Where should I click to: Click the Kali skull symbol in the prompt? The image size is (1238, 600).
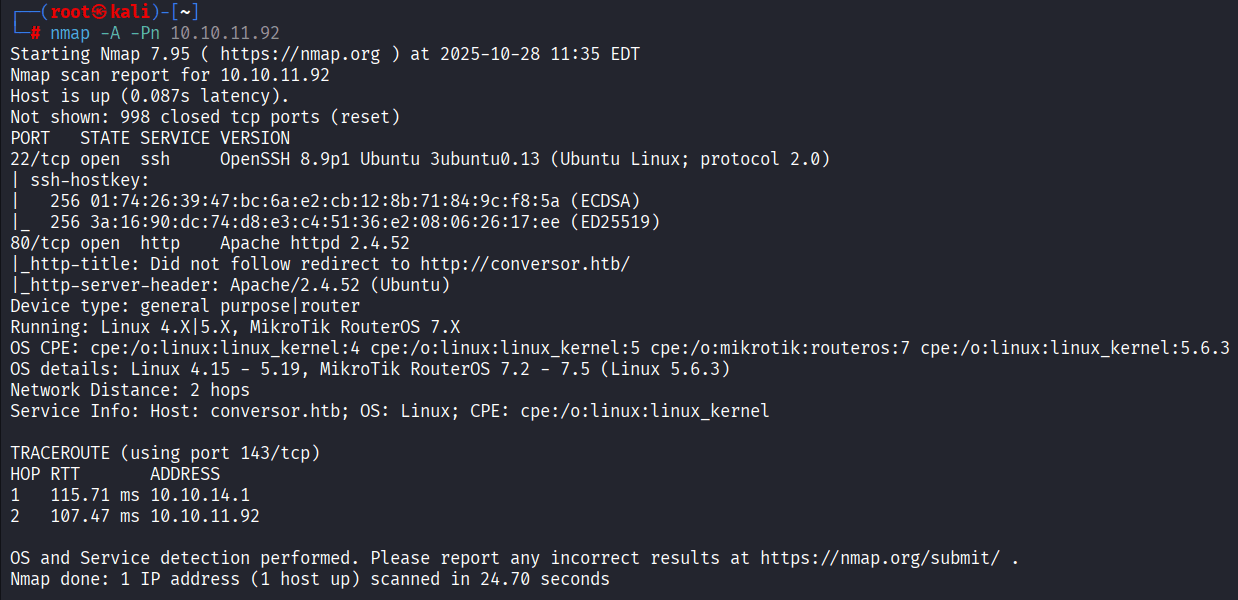pyautogui.click(x=101, y=11)
